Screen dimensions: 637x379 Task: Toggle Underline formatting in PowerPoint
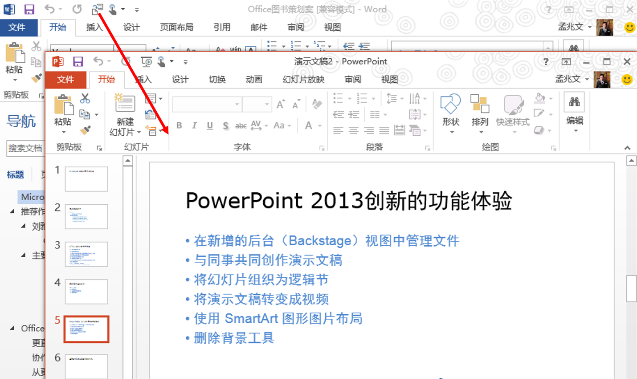(x=210, y=126)
